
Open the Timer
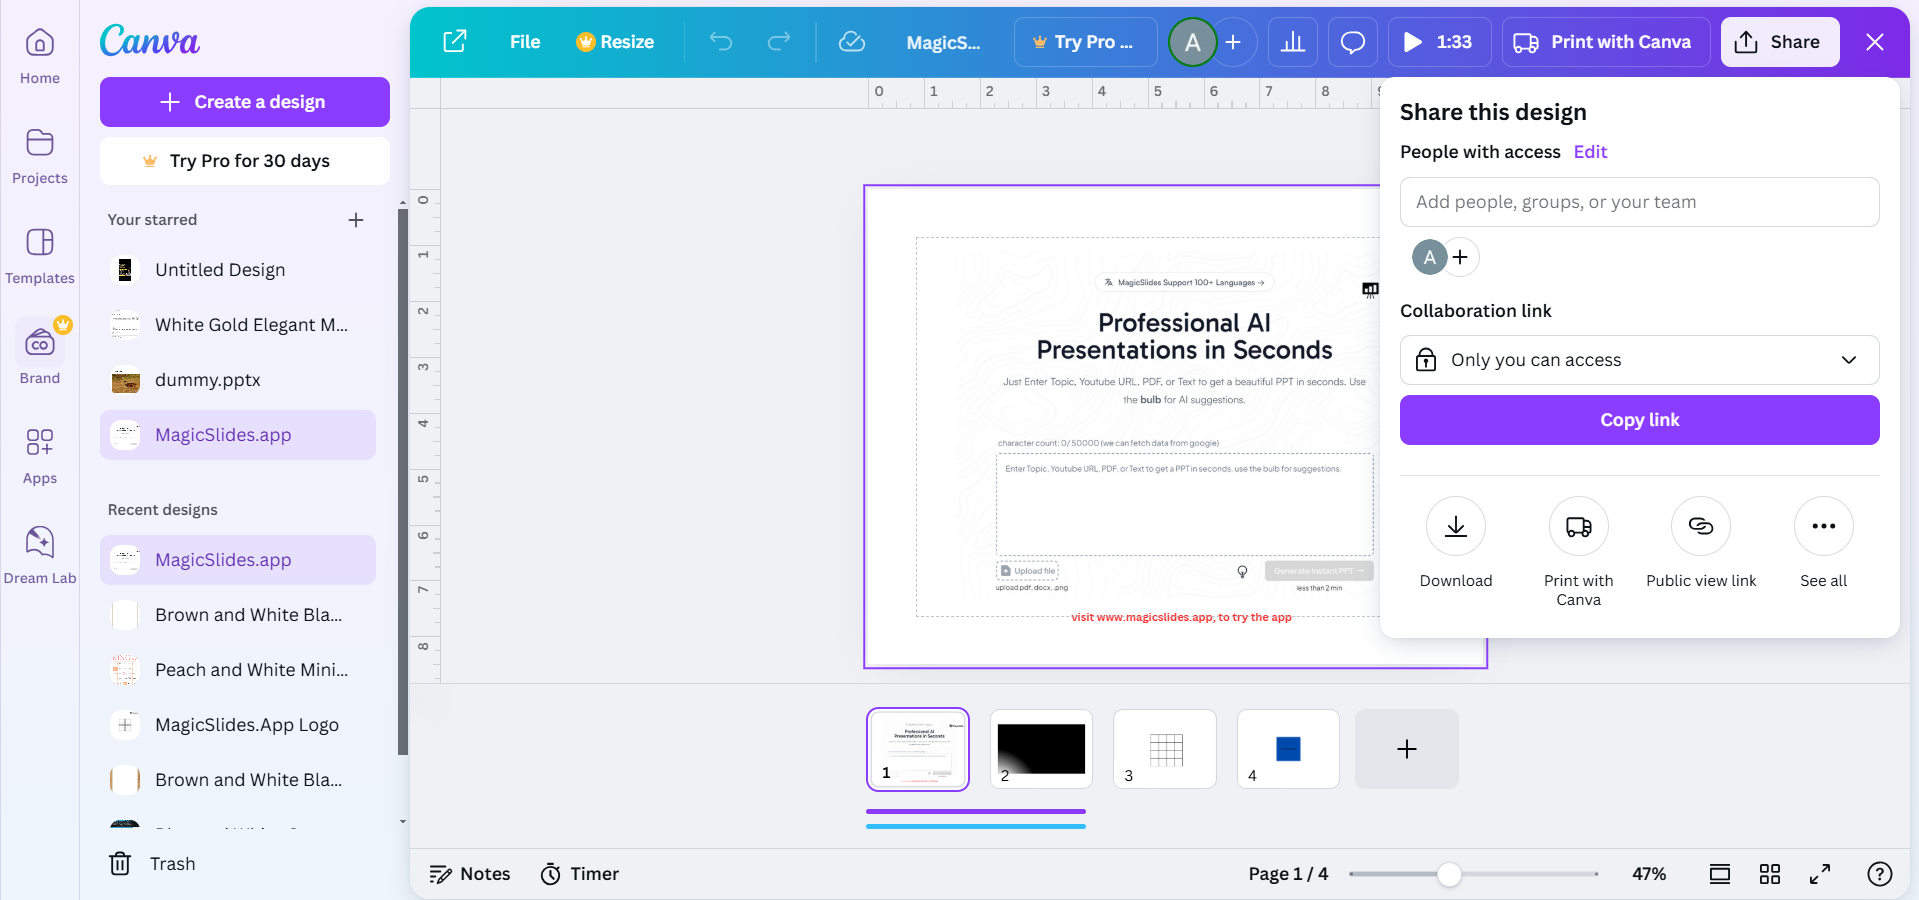[580, 874]
